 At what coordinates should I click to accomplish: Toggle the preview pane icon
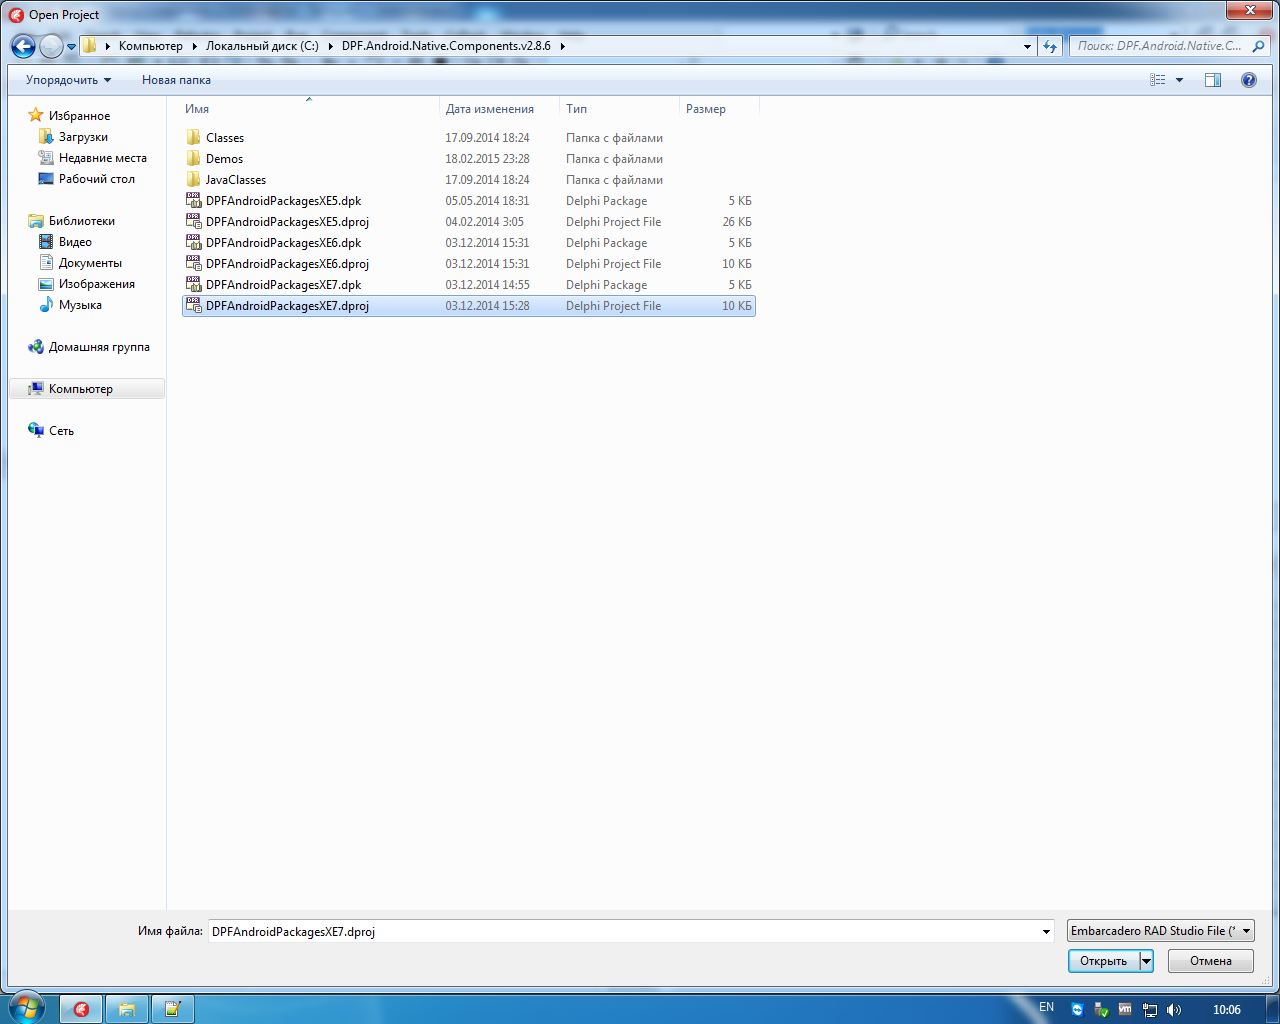[1212, 80]
